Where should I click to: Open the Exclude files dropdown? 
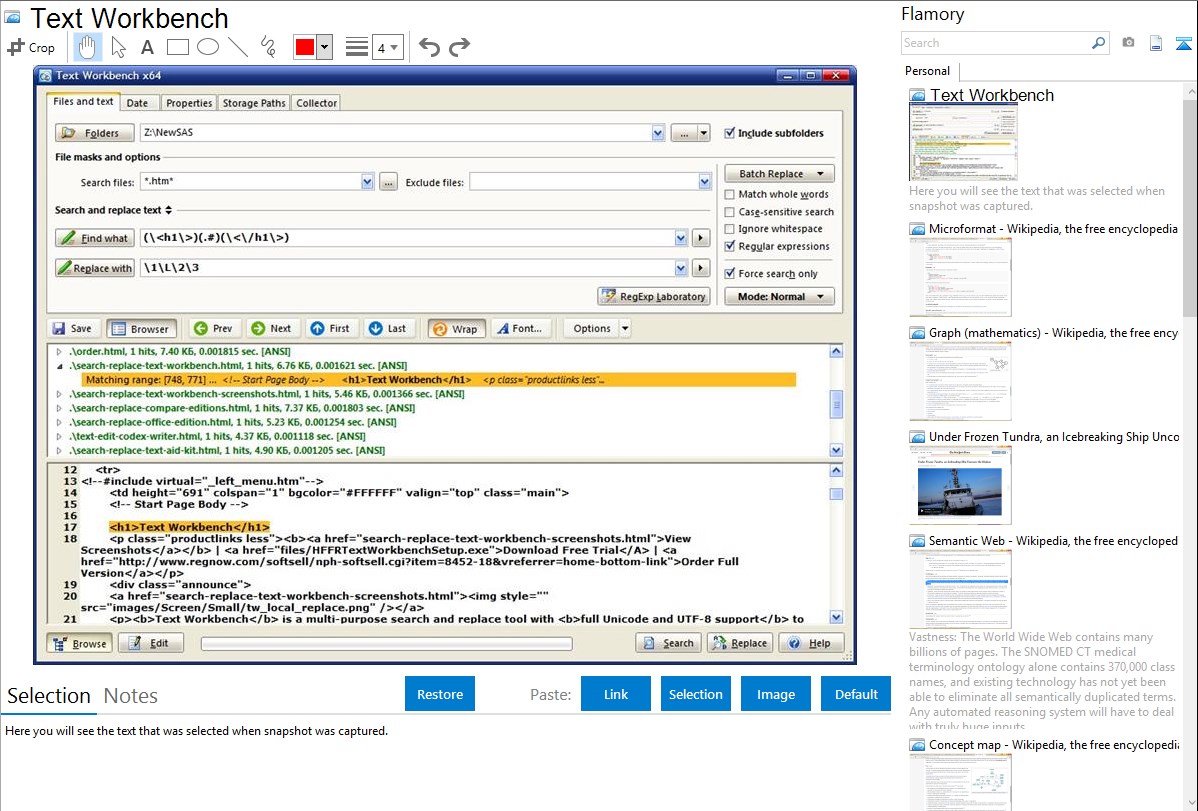click(704, 182)
